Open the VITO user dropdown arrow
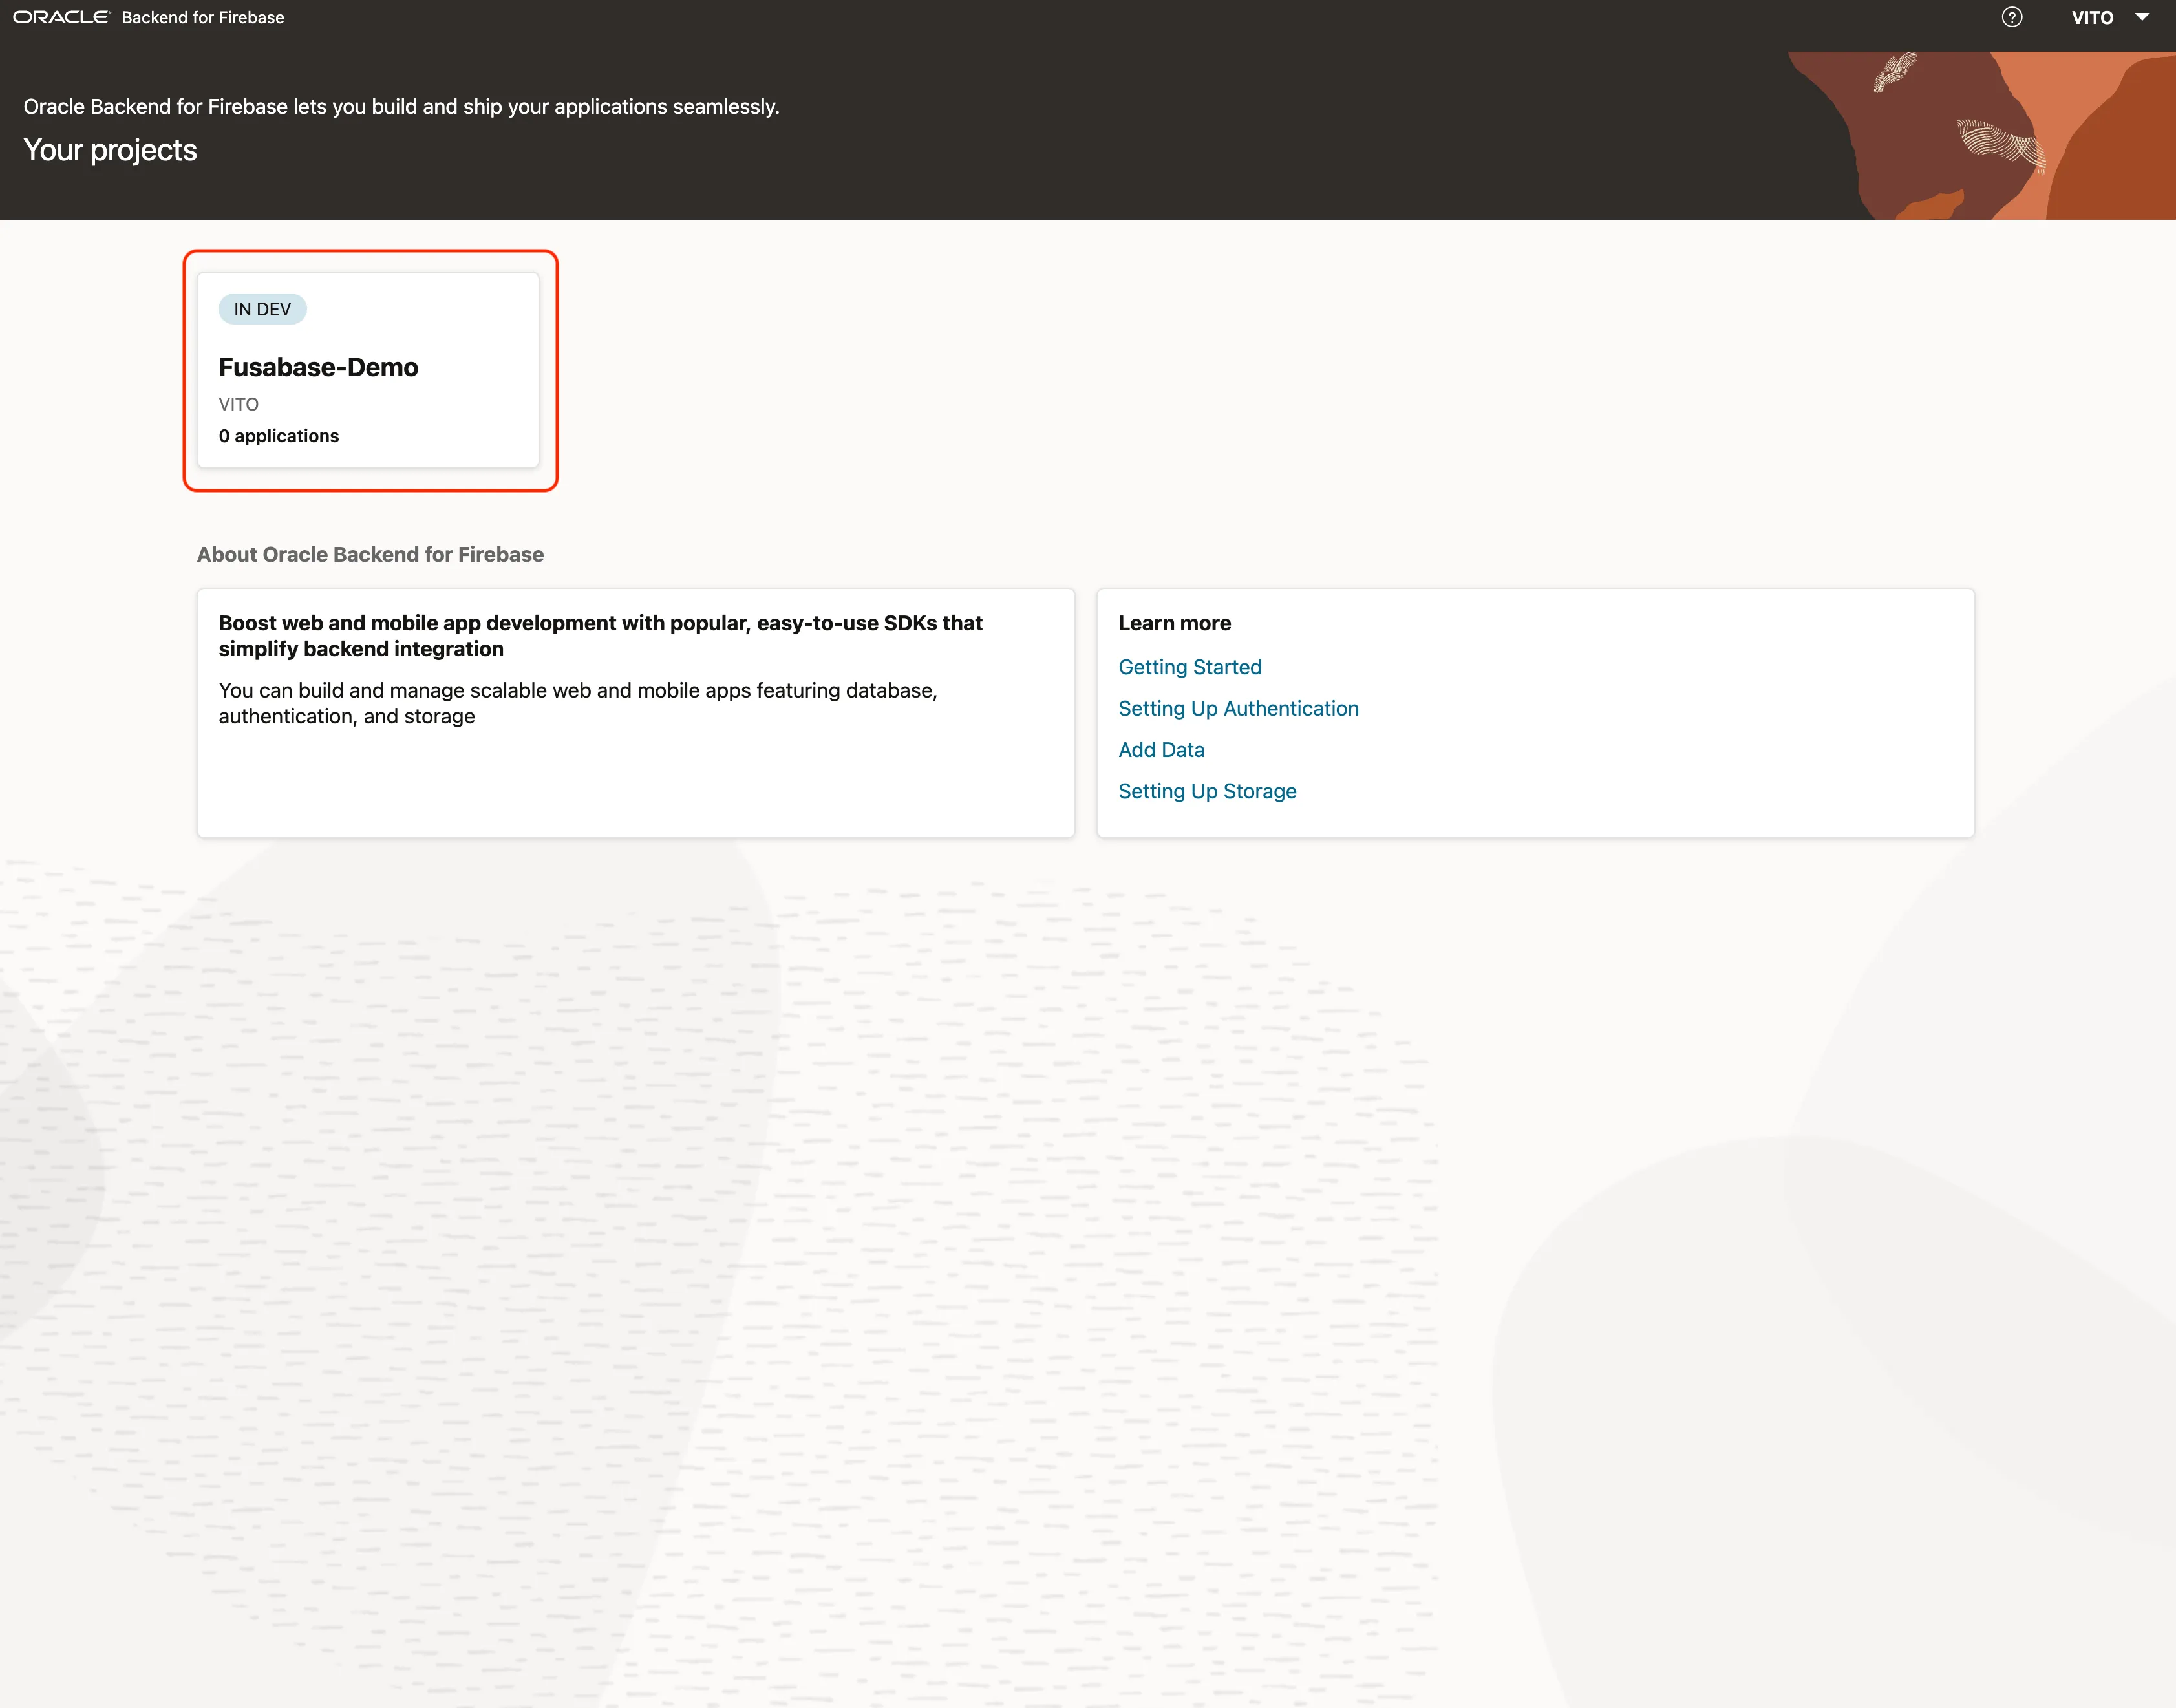The image size is (2176, 1708). pyautogui.click(x=2142, y=17)
